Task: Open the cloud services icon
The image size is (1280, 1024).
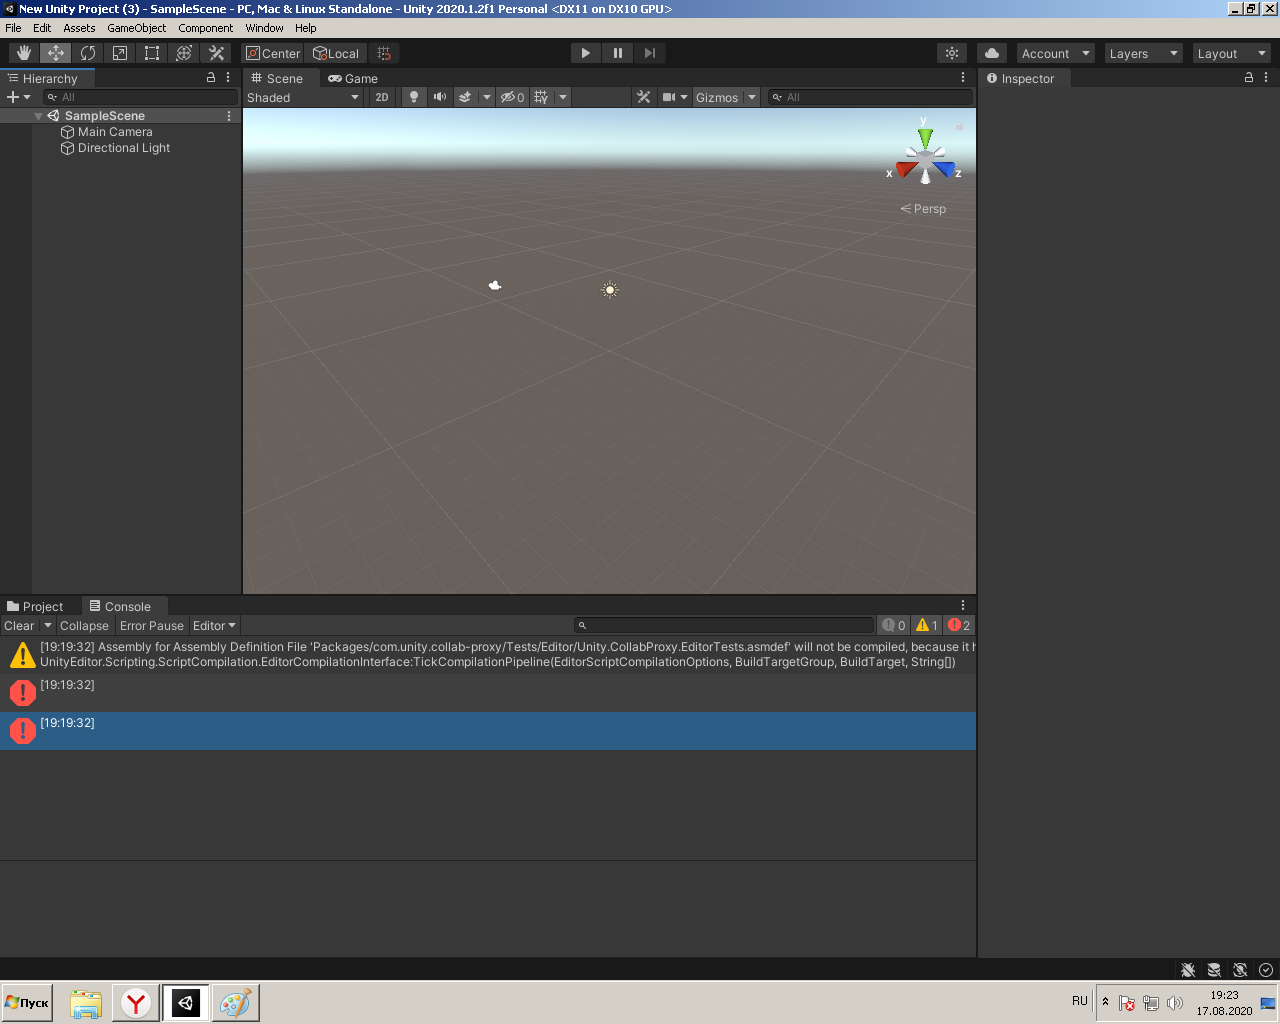Action: pyautogui.click(x=992, y=53)
